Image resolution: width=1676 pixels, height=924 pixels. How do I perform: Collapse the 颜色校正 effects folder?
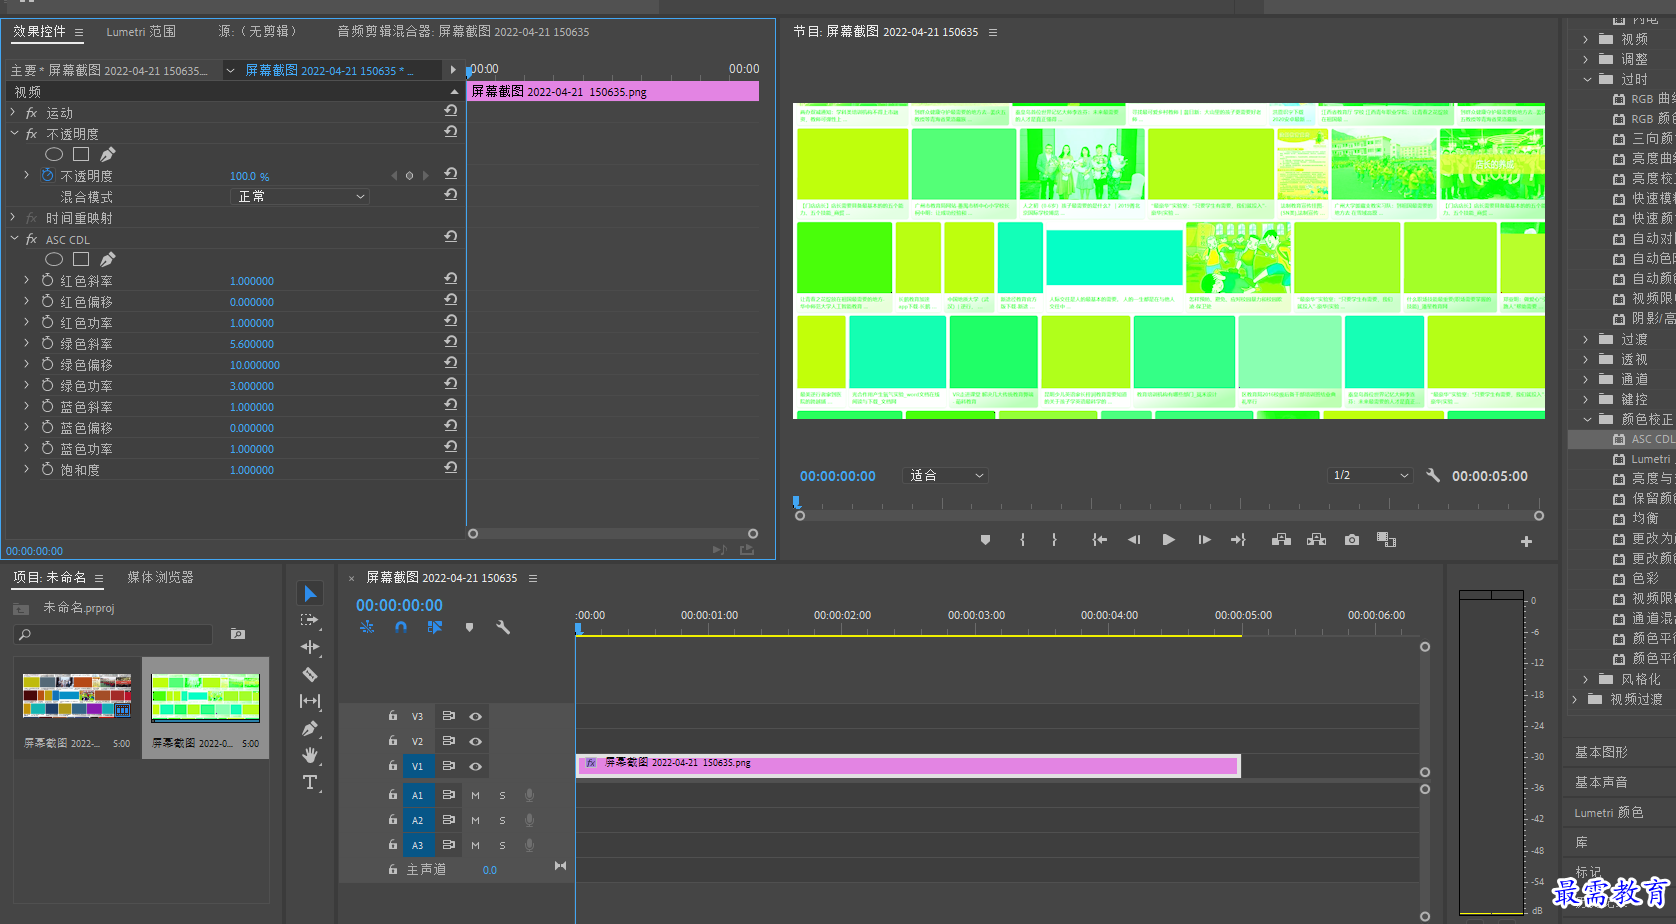coord(1587,419)
